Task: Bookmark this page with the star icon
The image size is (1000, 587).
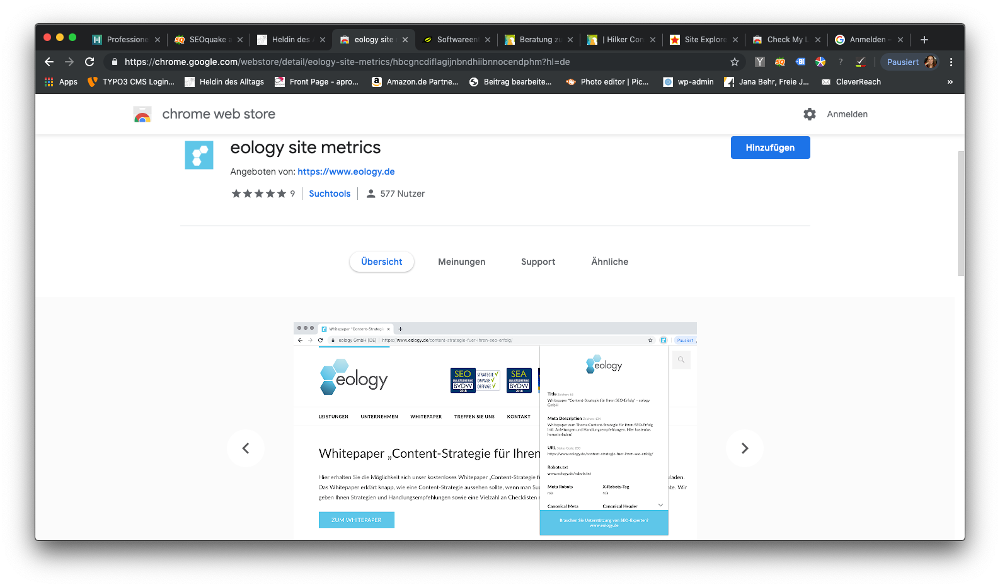Action: [x=735, y=62]
